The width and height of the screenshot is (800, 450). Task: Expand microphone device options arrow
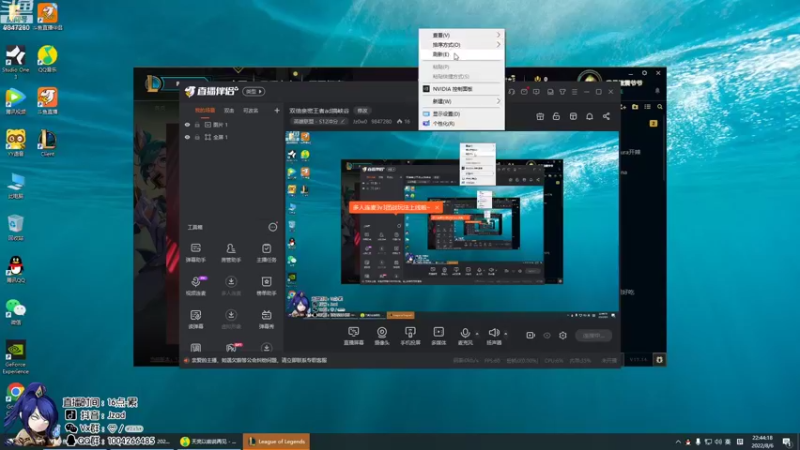coord(477,334)
